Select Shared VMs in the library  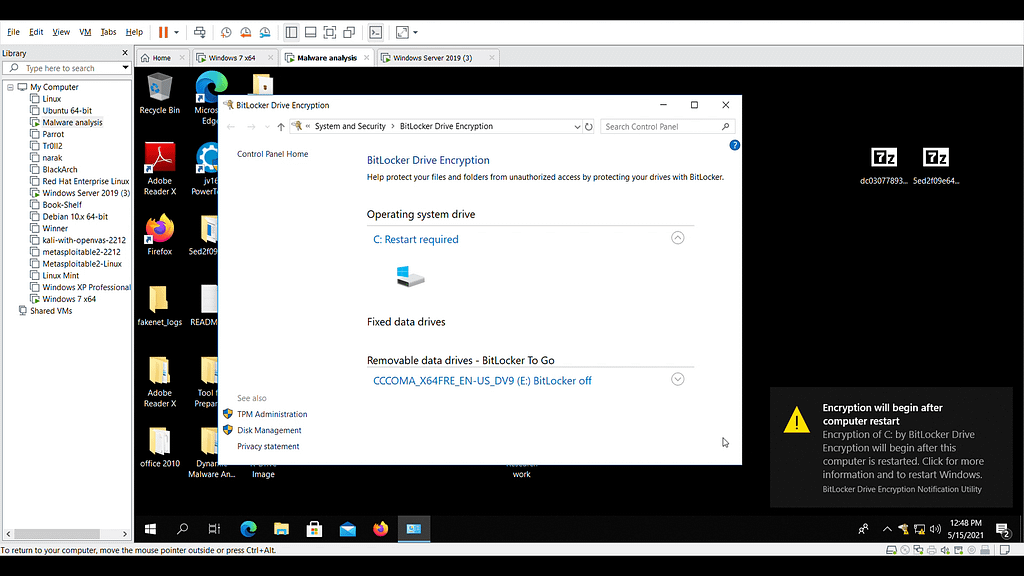pos(50,311)
